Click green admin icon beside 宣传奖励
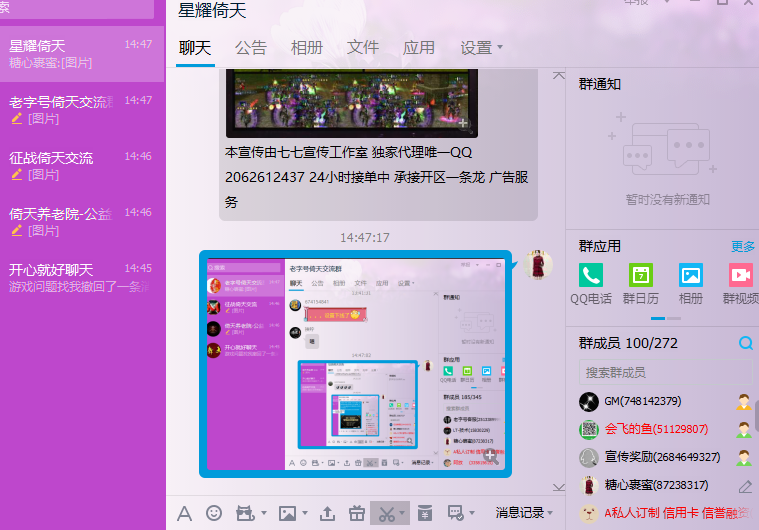The height and width of the screenshot is (530, 759). 744,458
